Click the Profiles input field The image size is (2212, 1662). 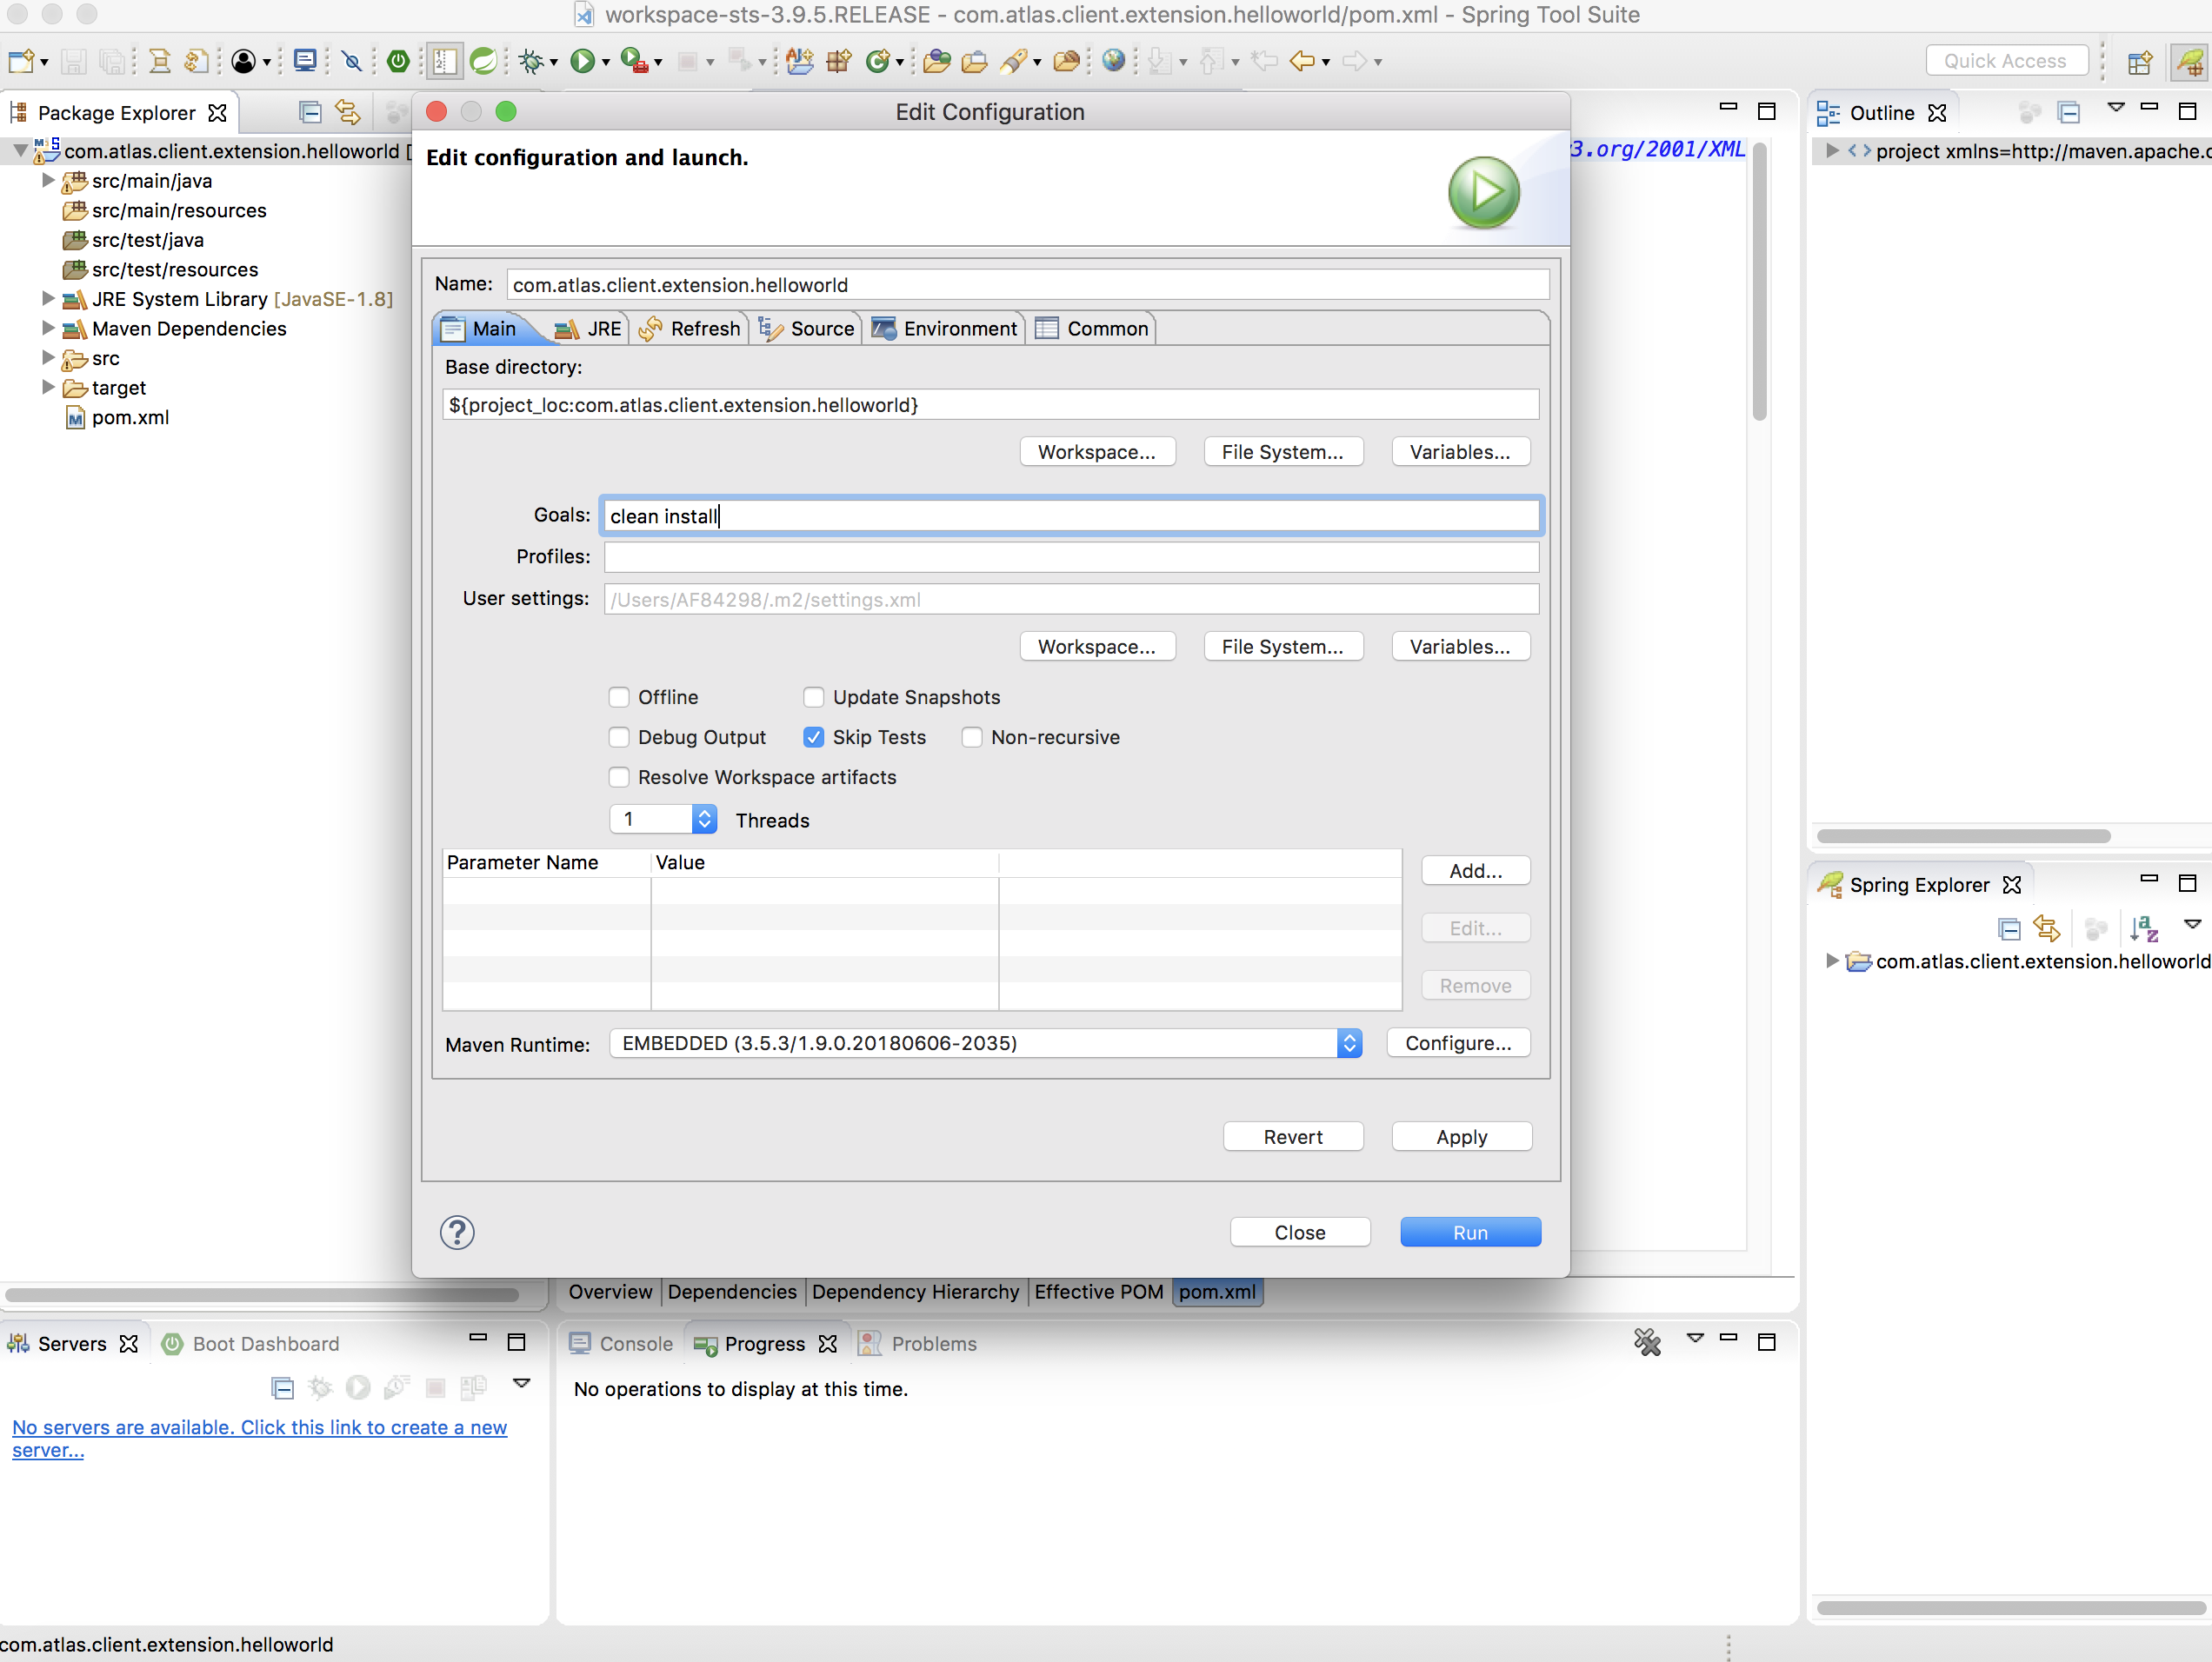click(1071, 557)
